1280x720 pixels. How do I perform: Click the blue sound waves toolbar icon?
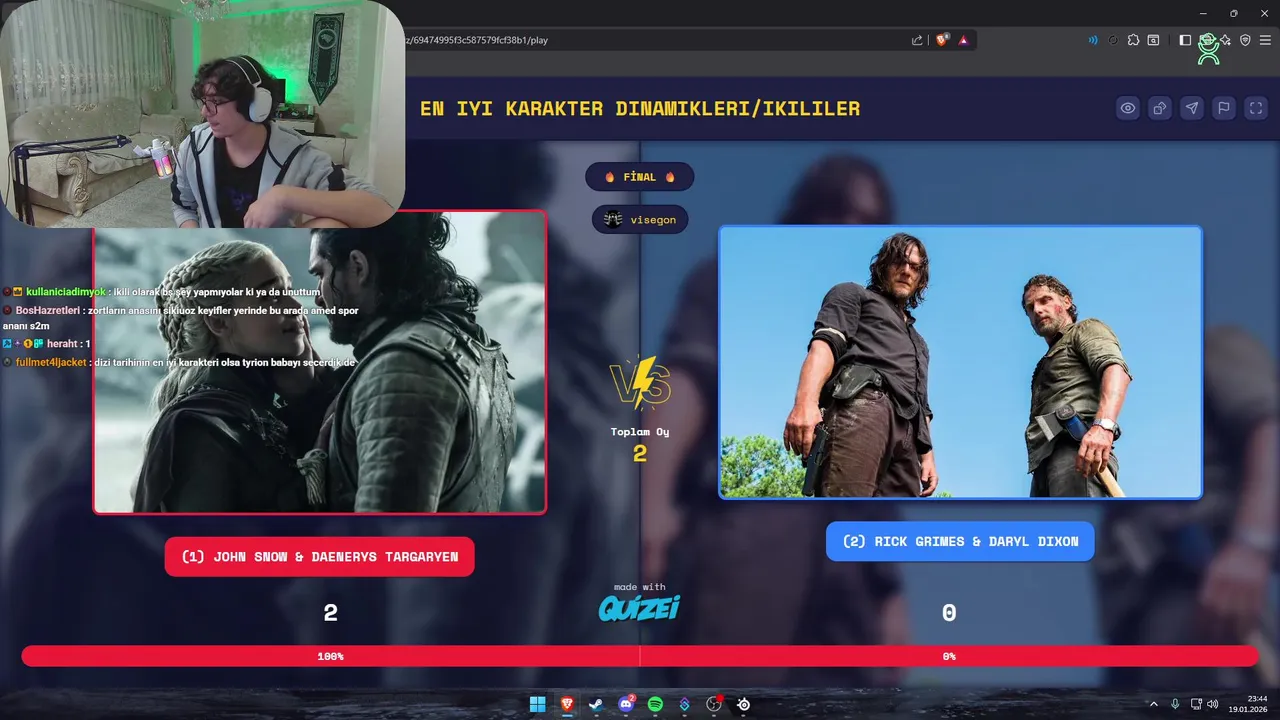coord(1093,40)
